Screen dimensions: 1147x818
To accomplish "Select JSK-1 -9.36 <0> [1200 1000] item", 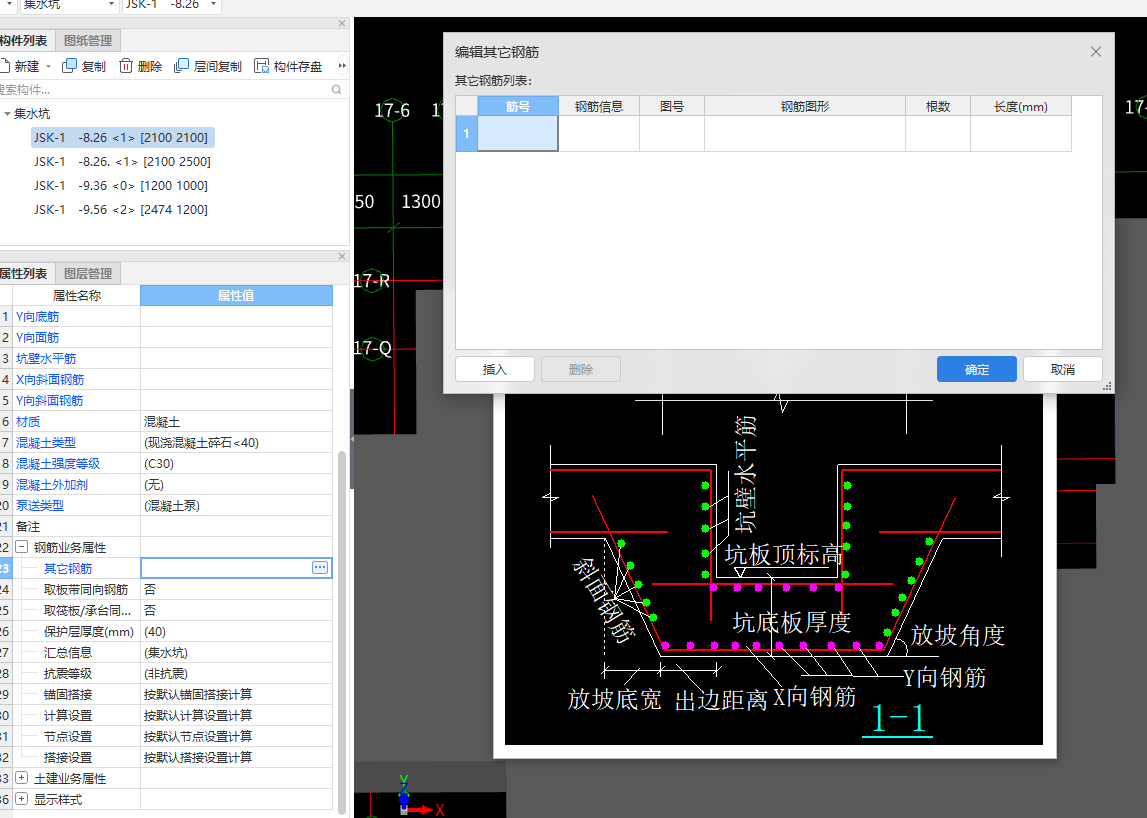I will click(x=121, y=186).
